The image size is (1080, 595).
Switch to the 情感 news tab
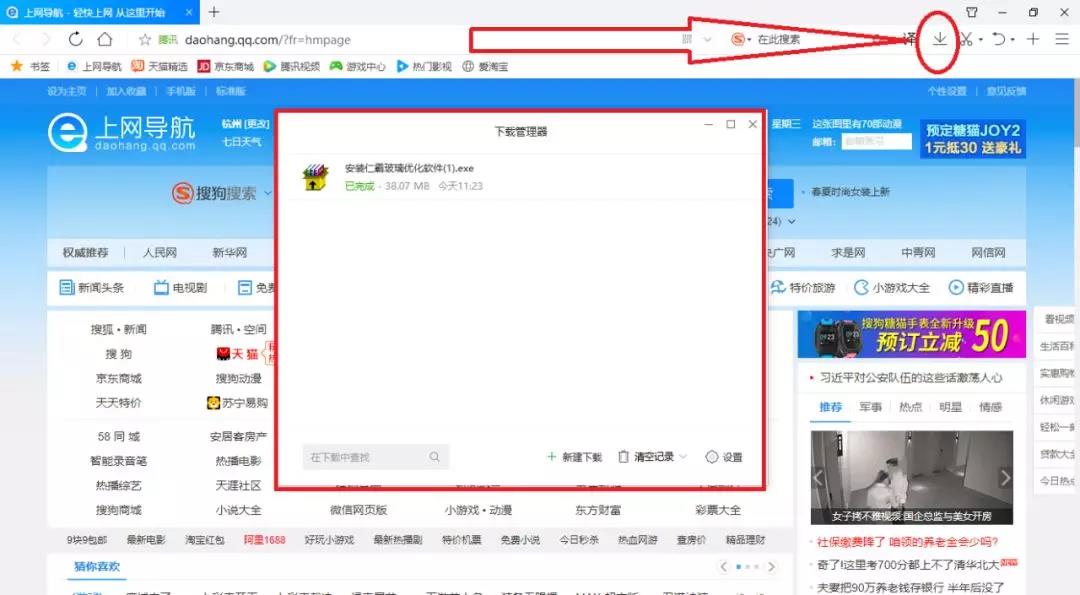(x=990, y=407)
